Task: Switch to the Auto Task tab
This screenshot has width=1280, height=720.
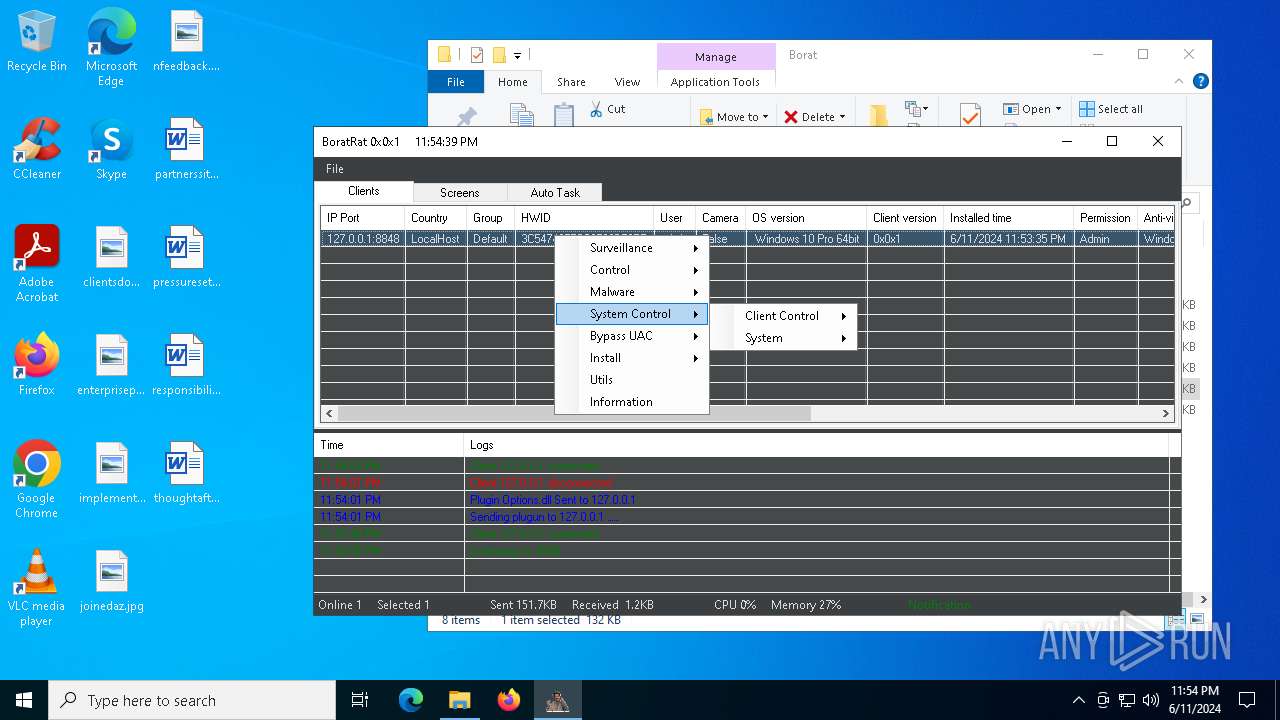Action: (x=555, y=193)
